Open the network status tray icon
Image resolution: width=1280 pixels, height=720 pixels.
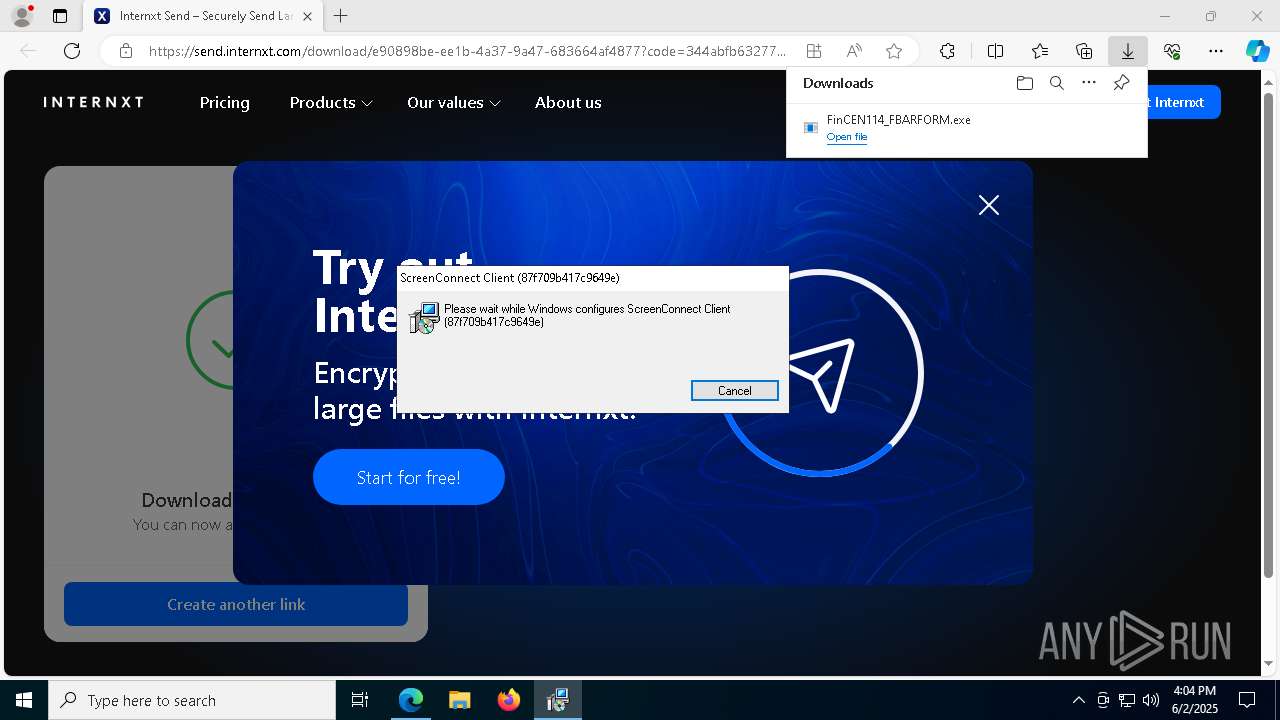point(1127,700)
